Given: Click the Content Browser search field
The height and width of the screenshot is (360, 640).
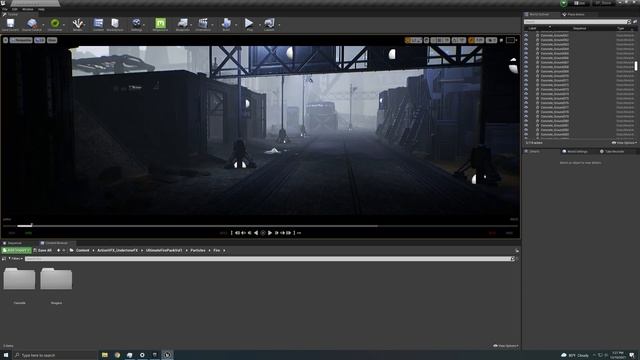Looking at the screenshot, I should coord(269,259).
